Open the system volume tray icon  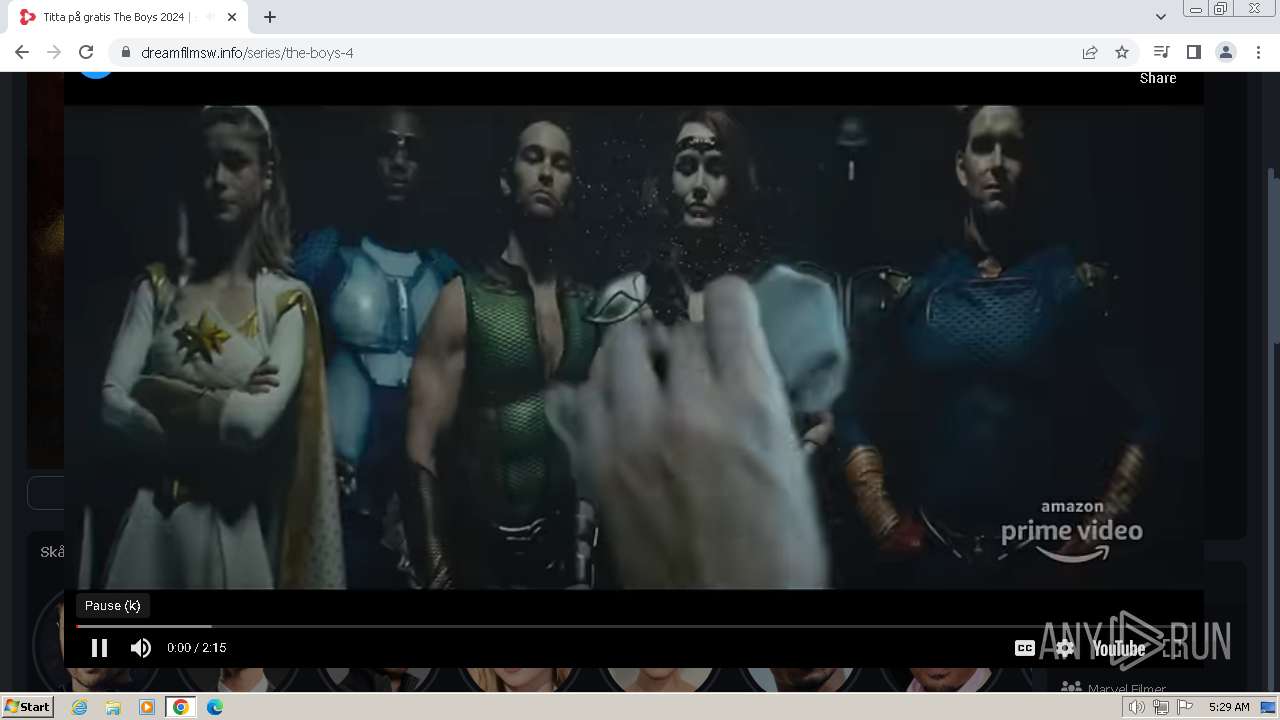click(x=1136, y=707)
